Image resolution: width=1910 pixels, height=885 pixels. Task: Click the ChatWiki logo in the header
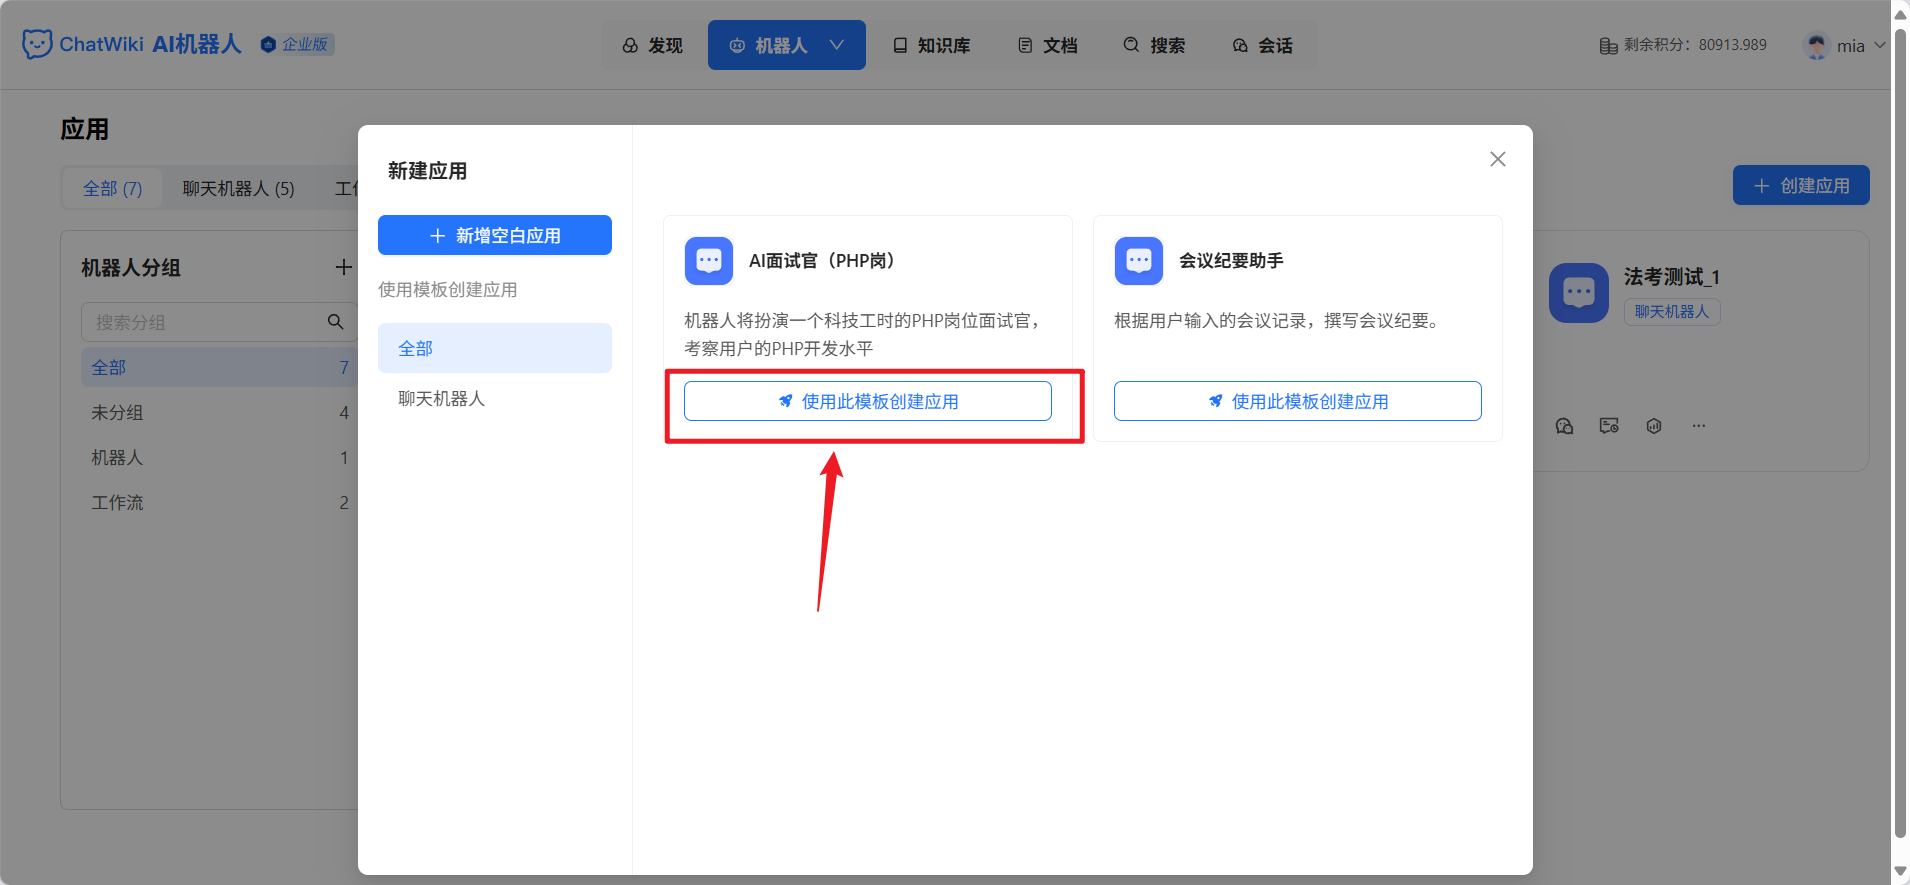coord(132,45)
